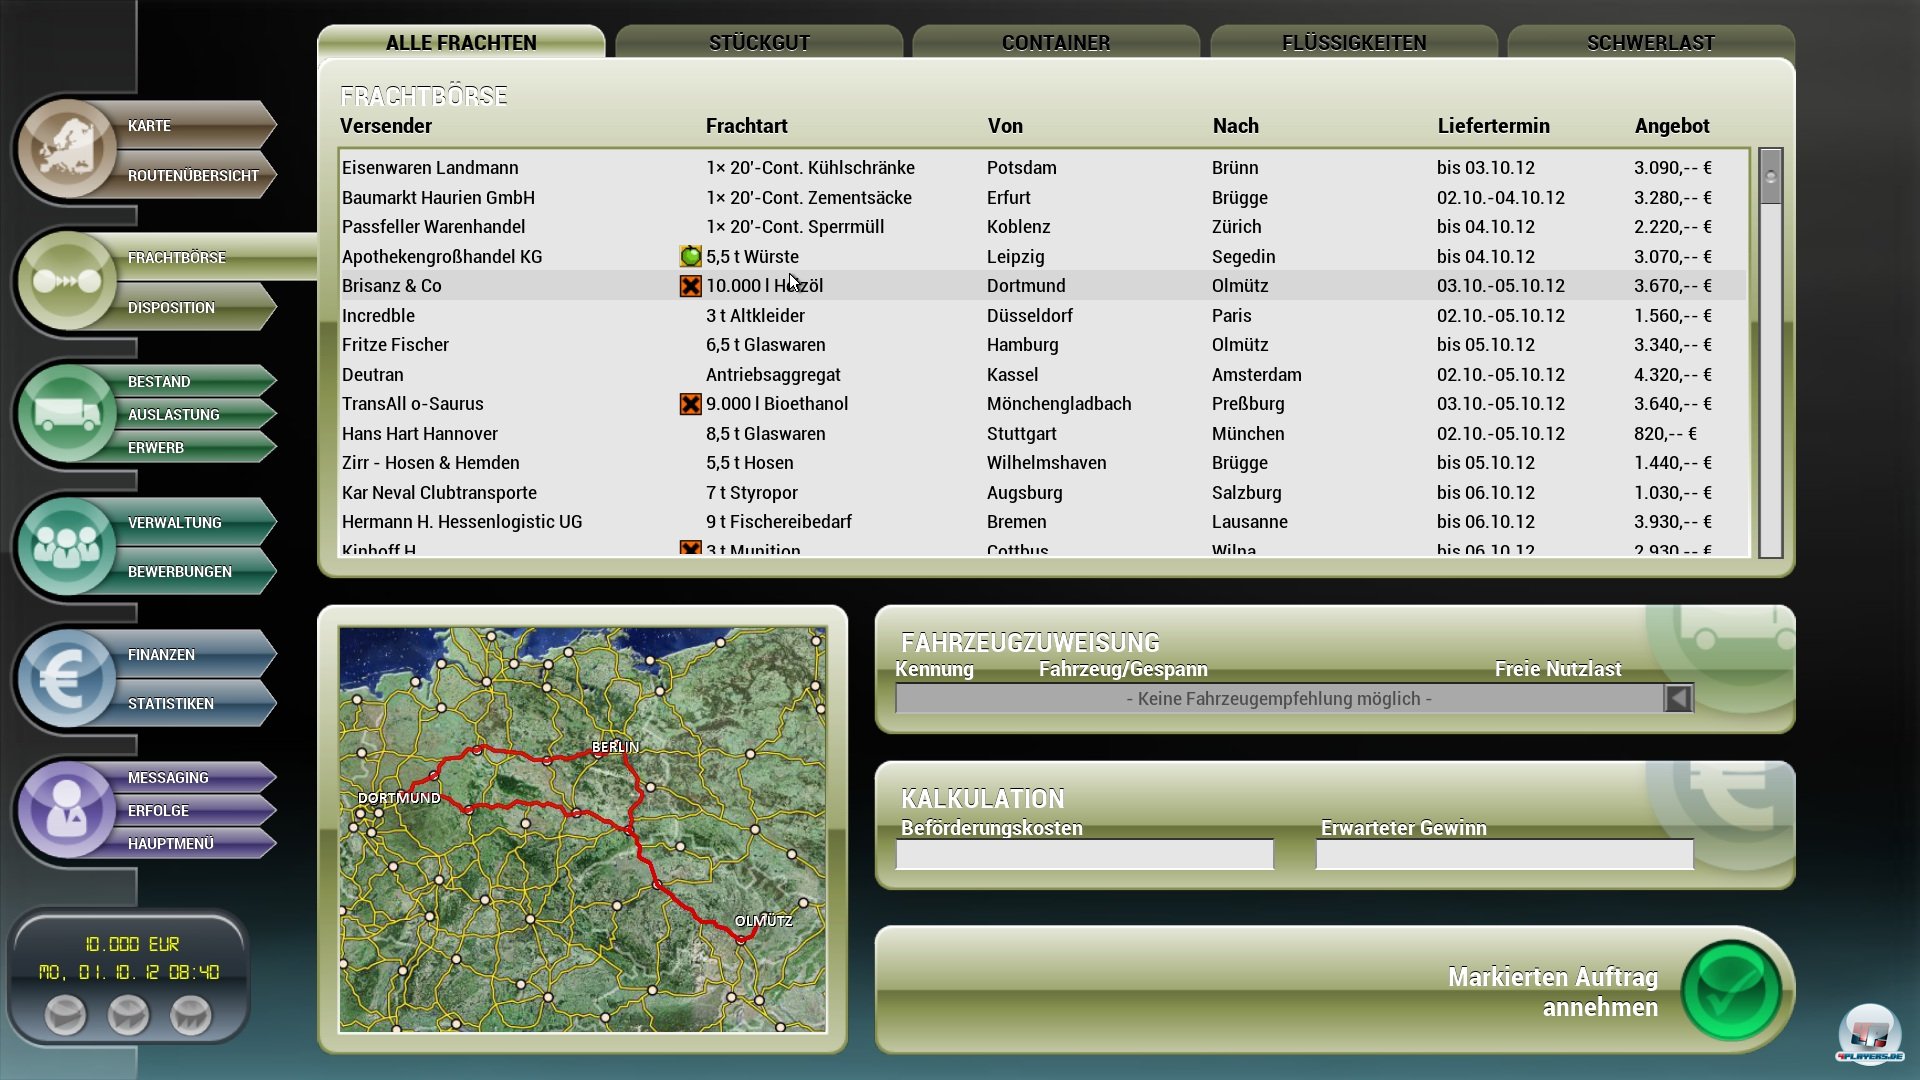Switch to STÜCKGUT freight tab
Image resolution: width=1920 pixels, height=1080 pixels.
756,42
